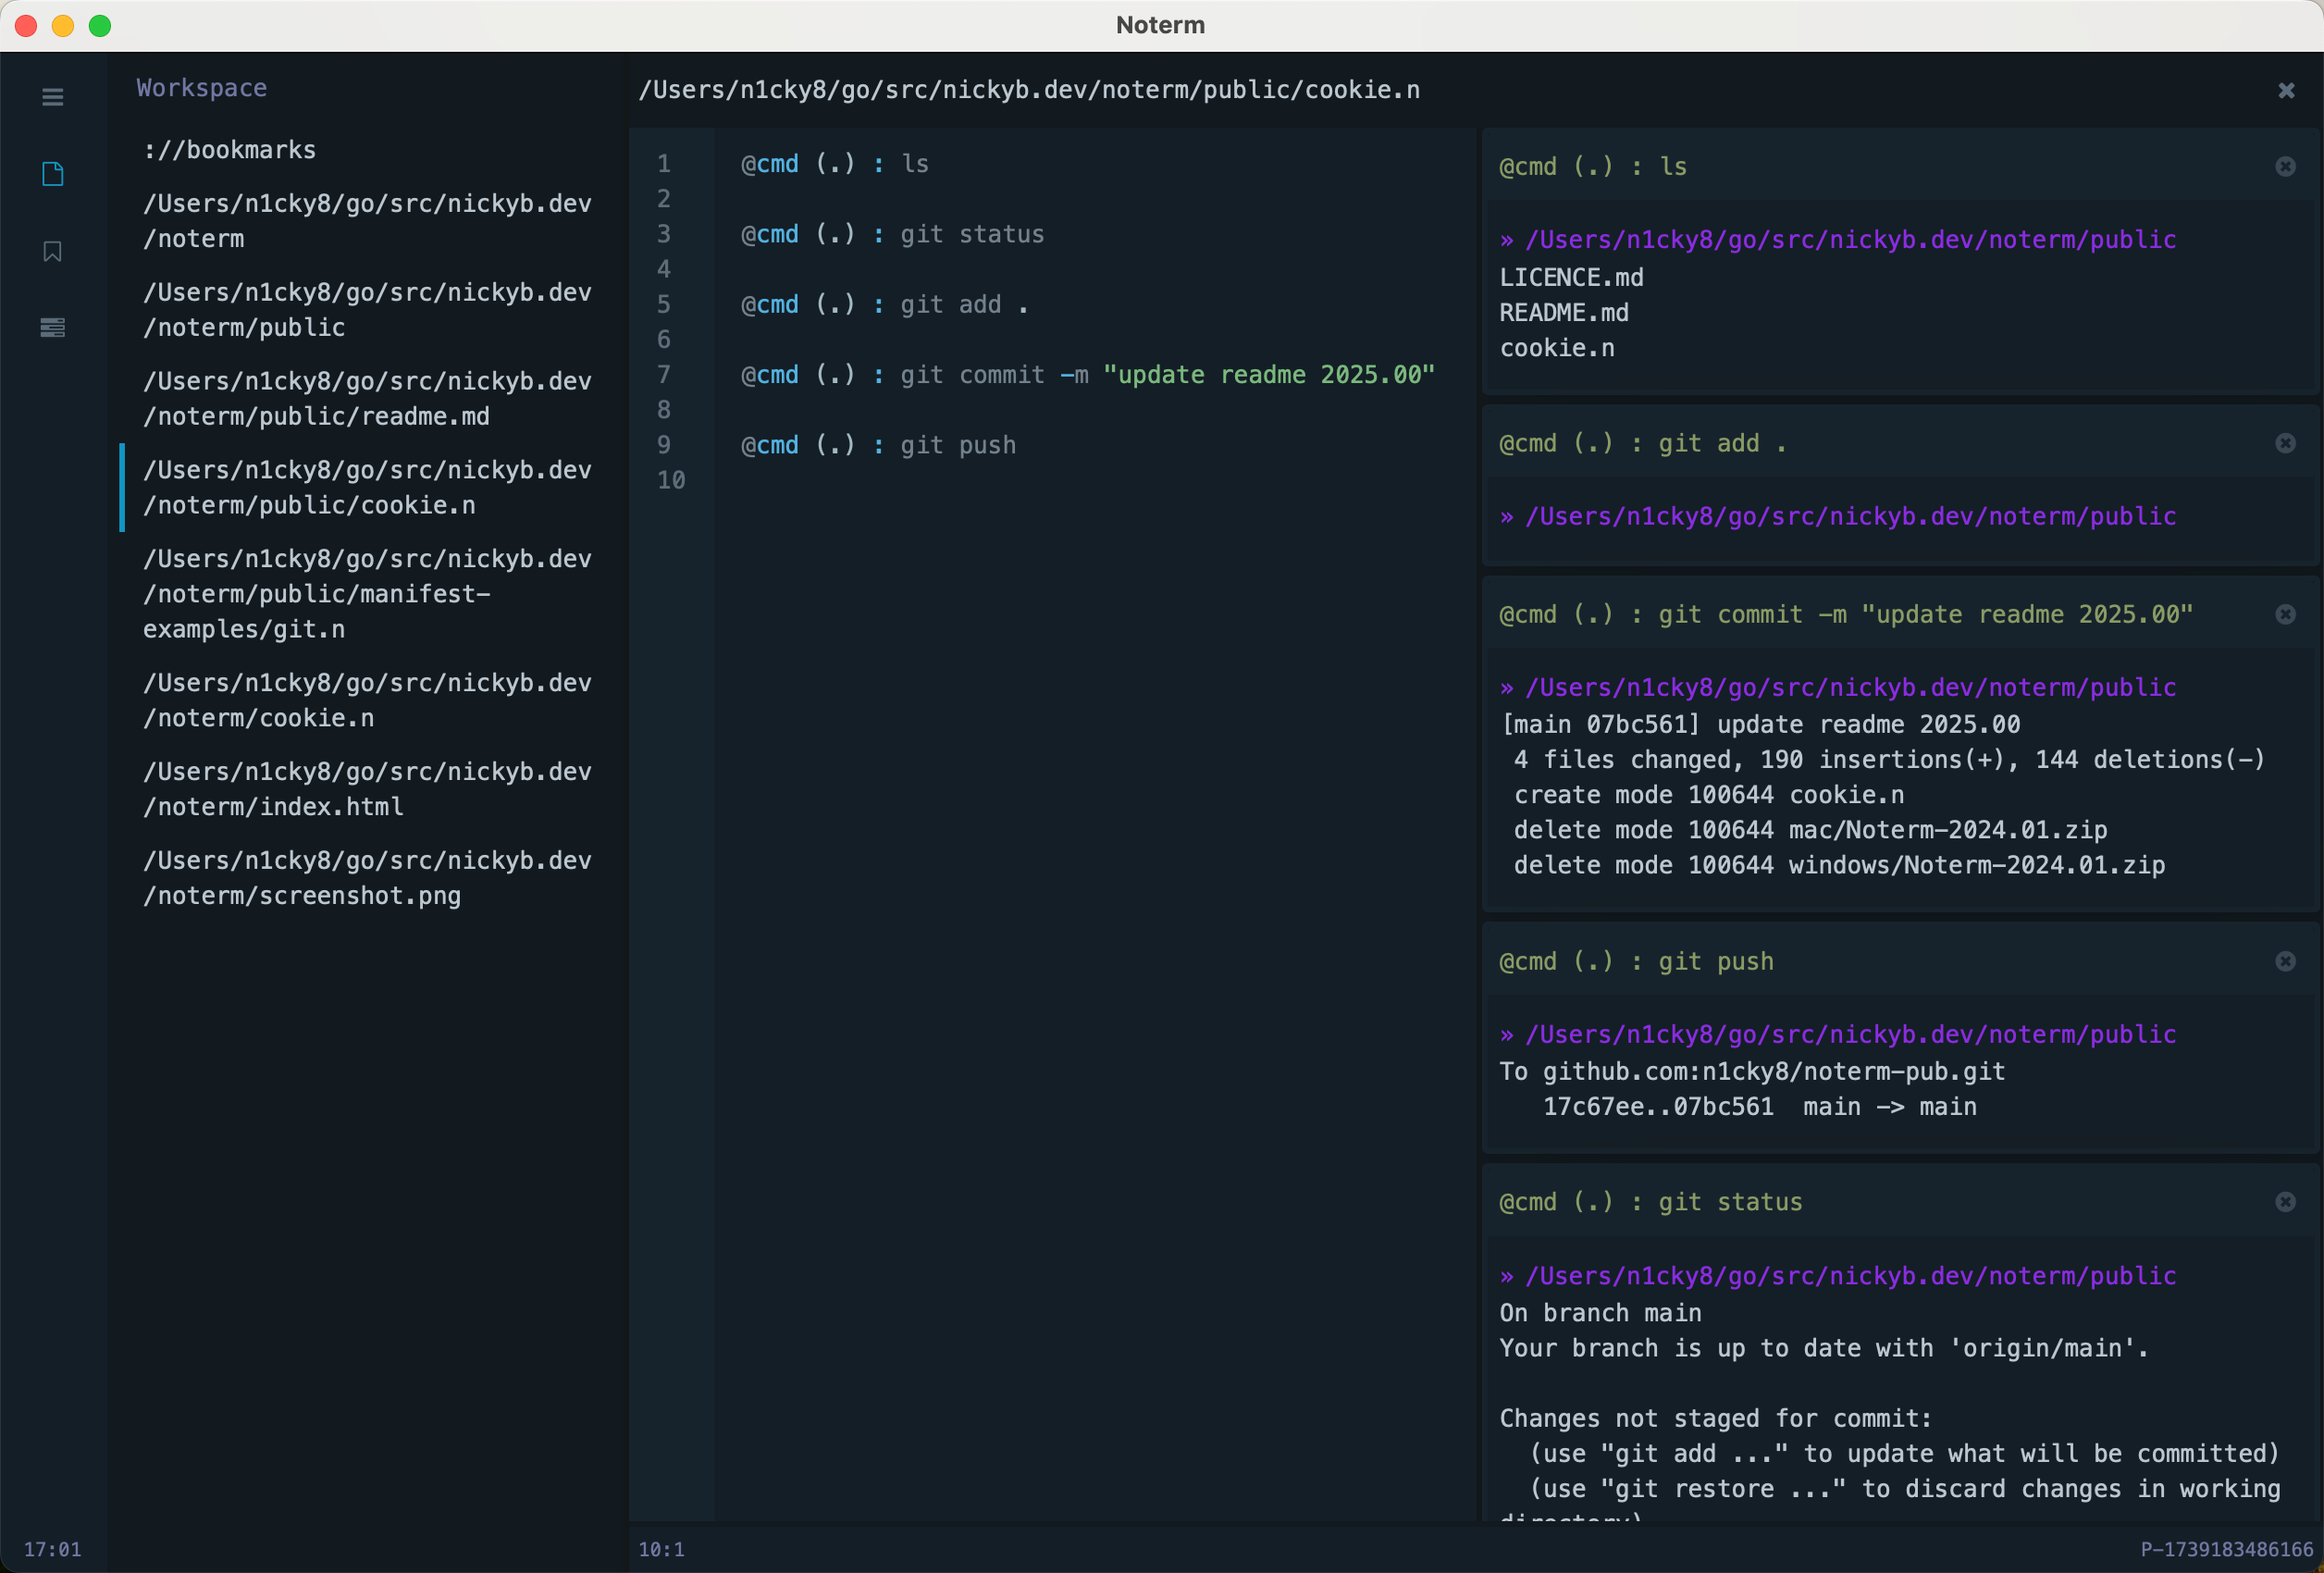Dismiss the 'ls' output block

coord(2285,167)
